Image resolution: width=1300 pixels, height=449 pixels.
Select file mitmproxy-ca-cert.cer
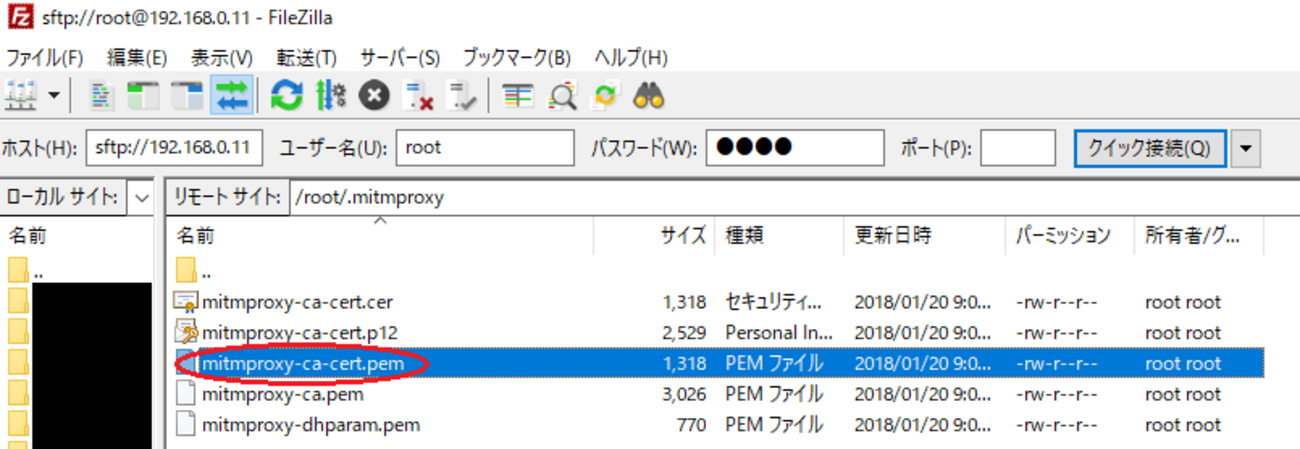pos(297,302)
